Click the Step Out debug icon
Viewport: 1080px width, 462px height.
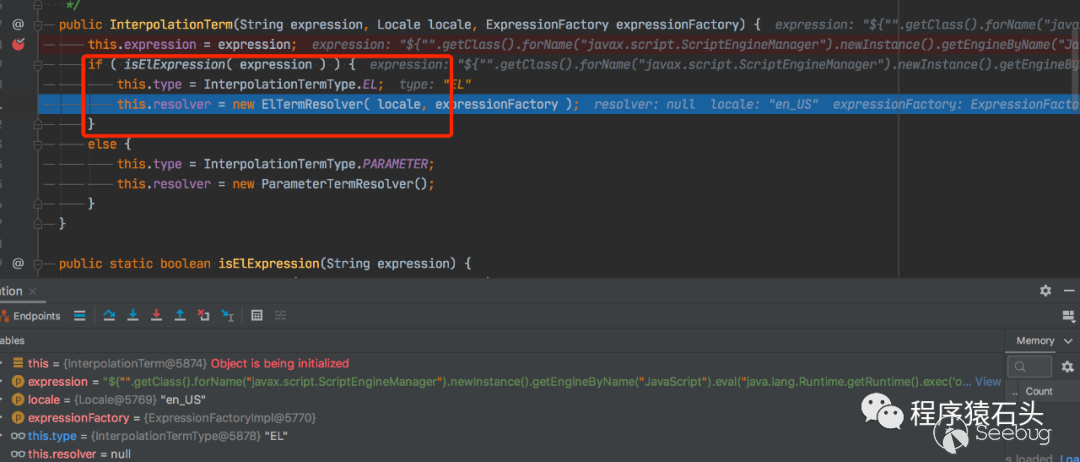180,316
